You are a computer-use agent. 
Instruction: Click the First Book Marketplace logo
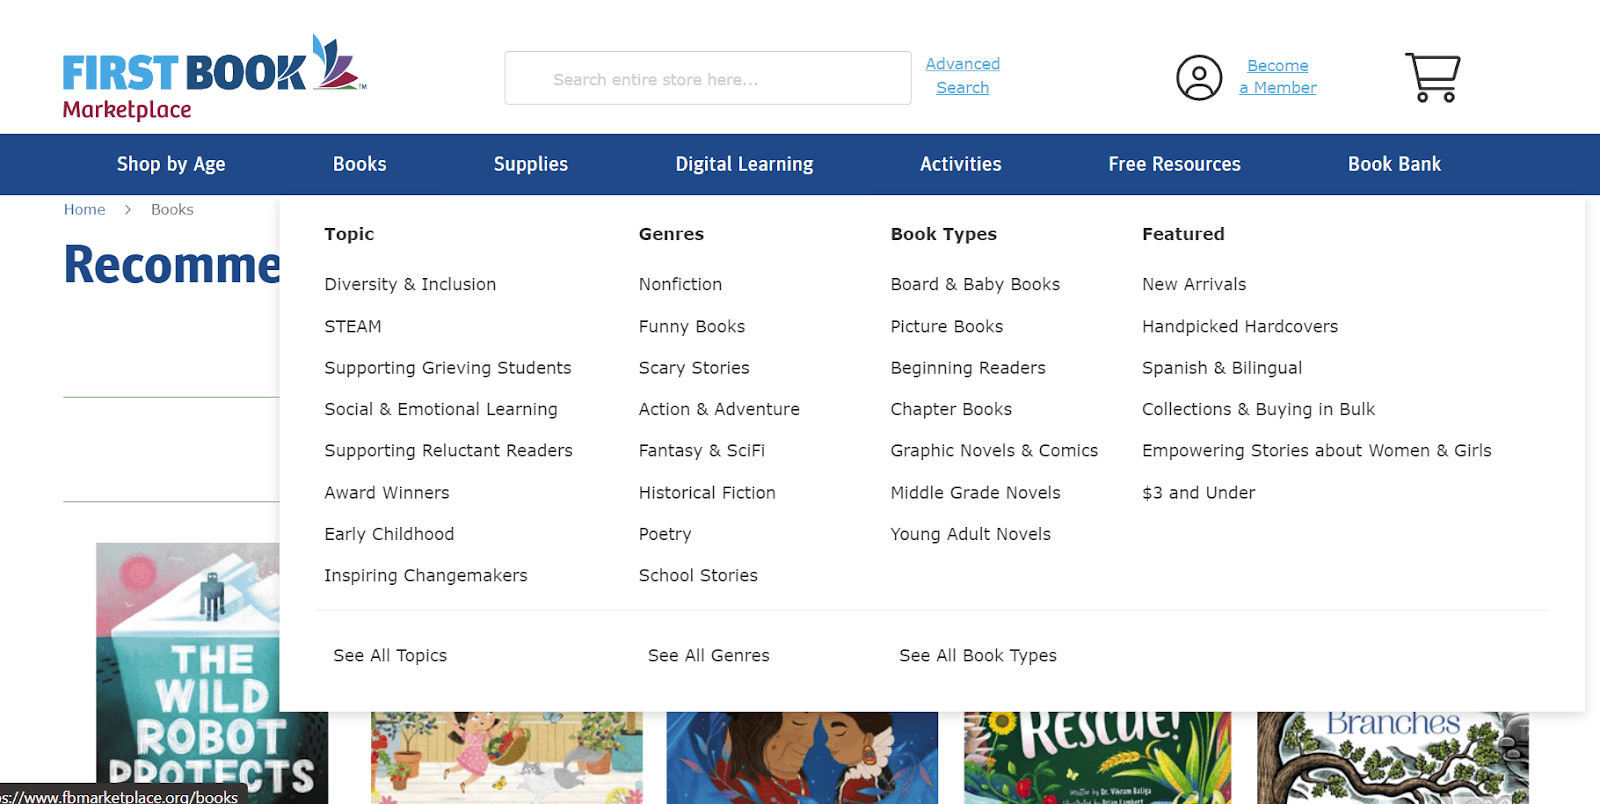click(214, 77)
